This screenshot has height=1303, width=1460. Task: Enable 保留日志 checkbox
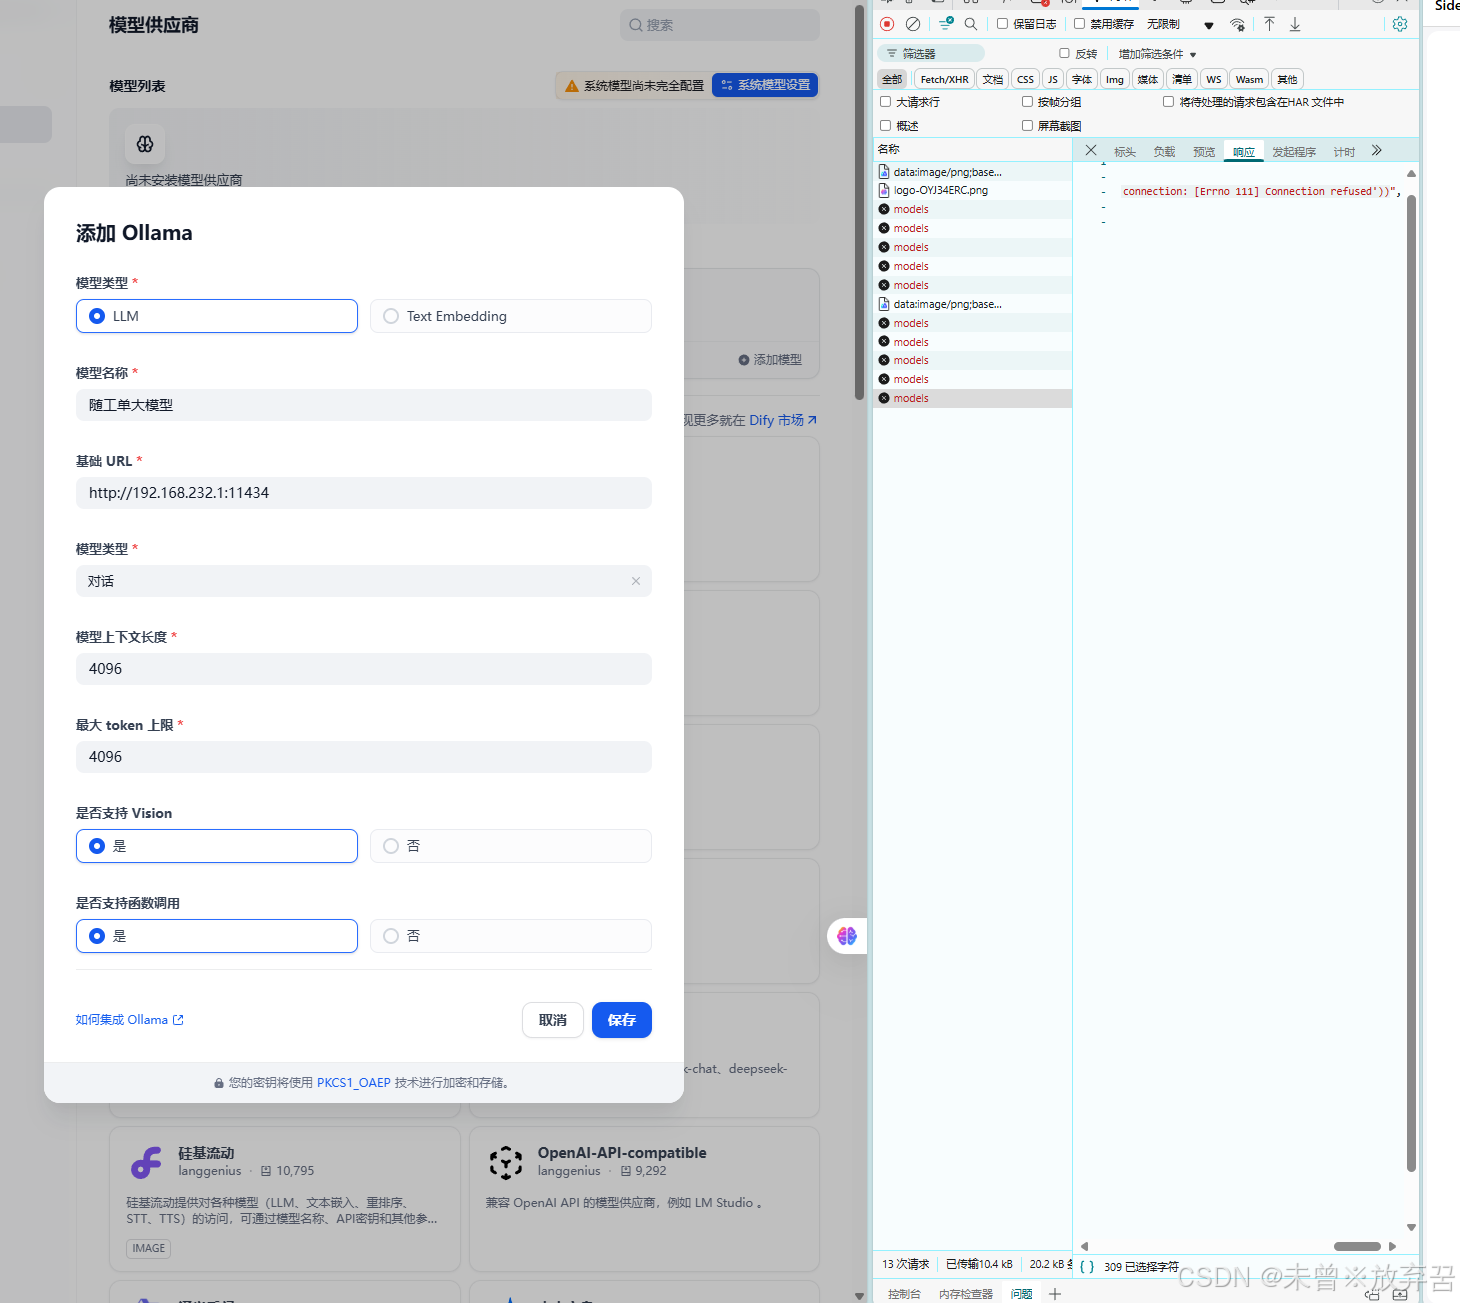tap(1002, 24)
